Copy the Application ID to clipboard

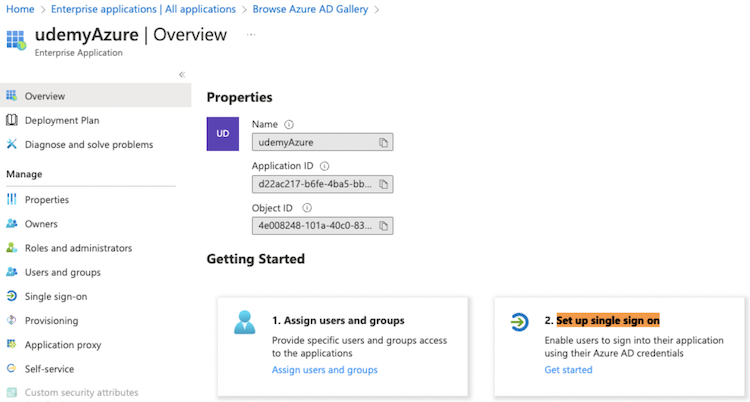tap(383, 184)
